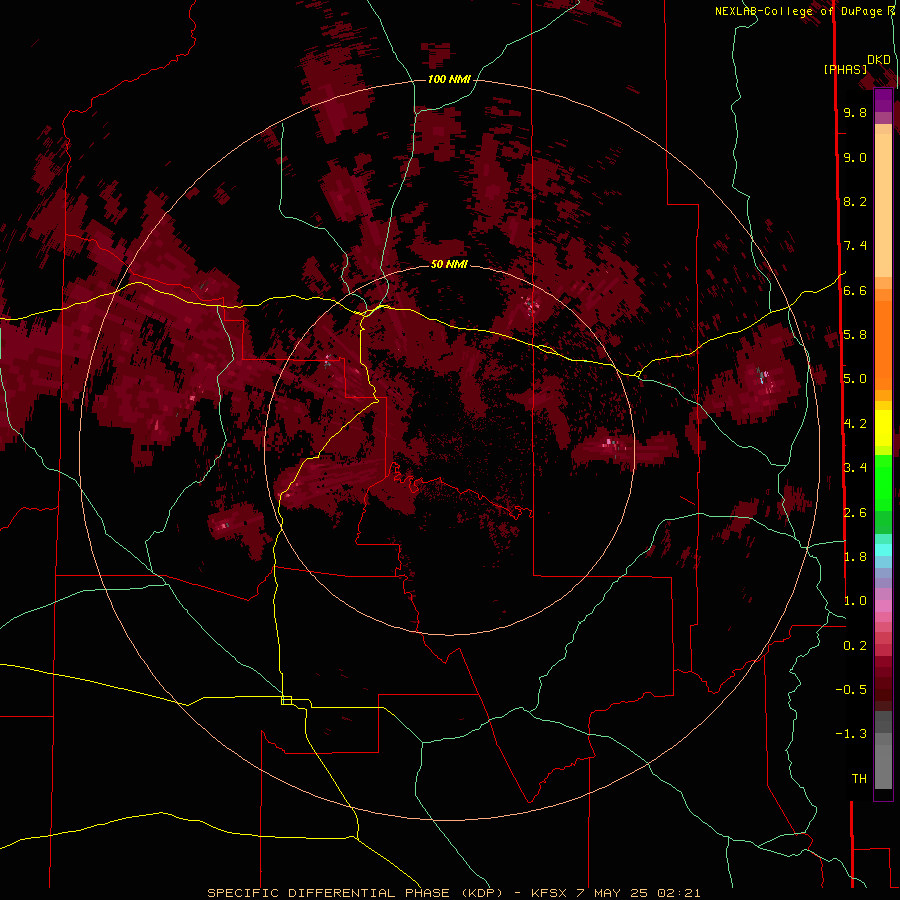Pick the yellow band of the KDP color bar
Image resolution: width=900 pixels, height=900 pixels.
click(x=883, y=428)
